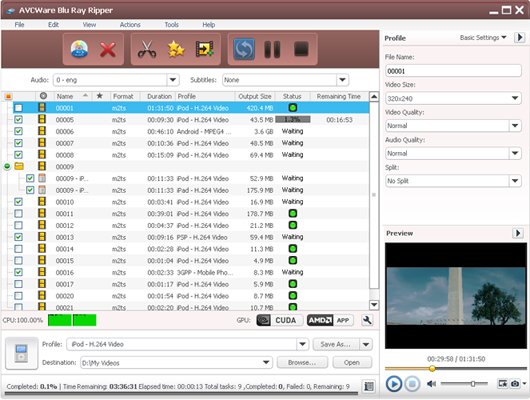This screenshot has width=530, height=400.
Task: Open settings via the wrench icon
Action: coord(367,320)
